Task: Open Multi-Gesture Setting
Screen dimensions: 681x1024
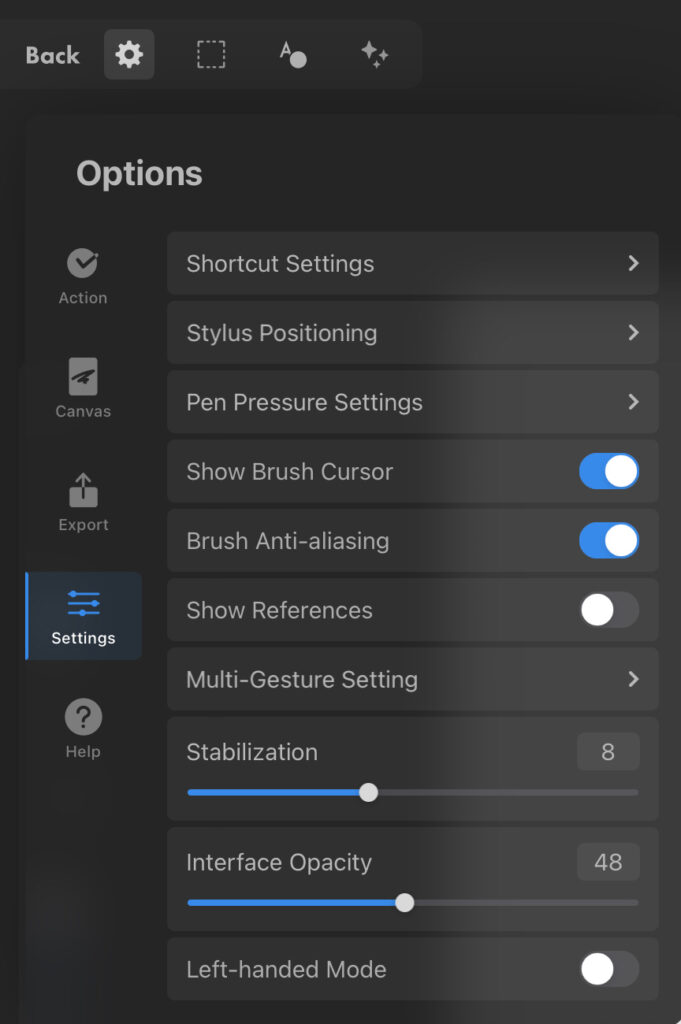Action: 412,679
